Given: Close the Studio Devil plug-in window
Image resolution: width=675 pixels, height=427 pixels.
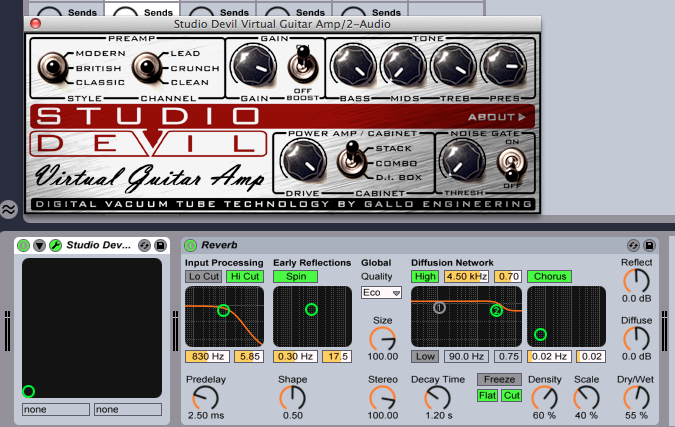Looking at the screenshot, I should coord(35,24).
